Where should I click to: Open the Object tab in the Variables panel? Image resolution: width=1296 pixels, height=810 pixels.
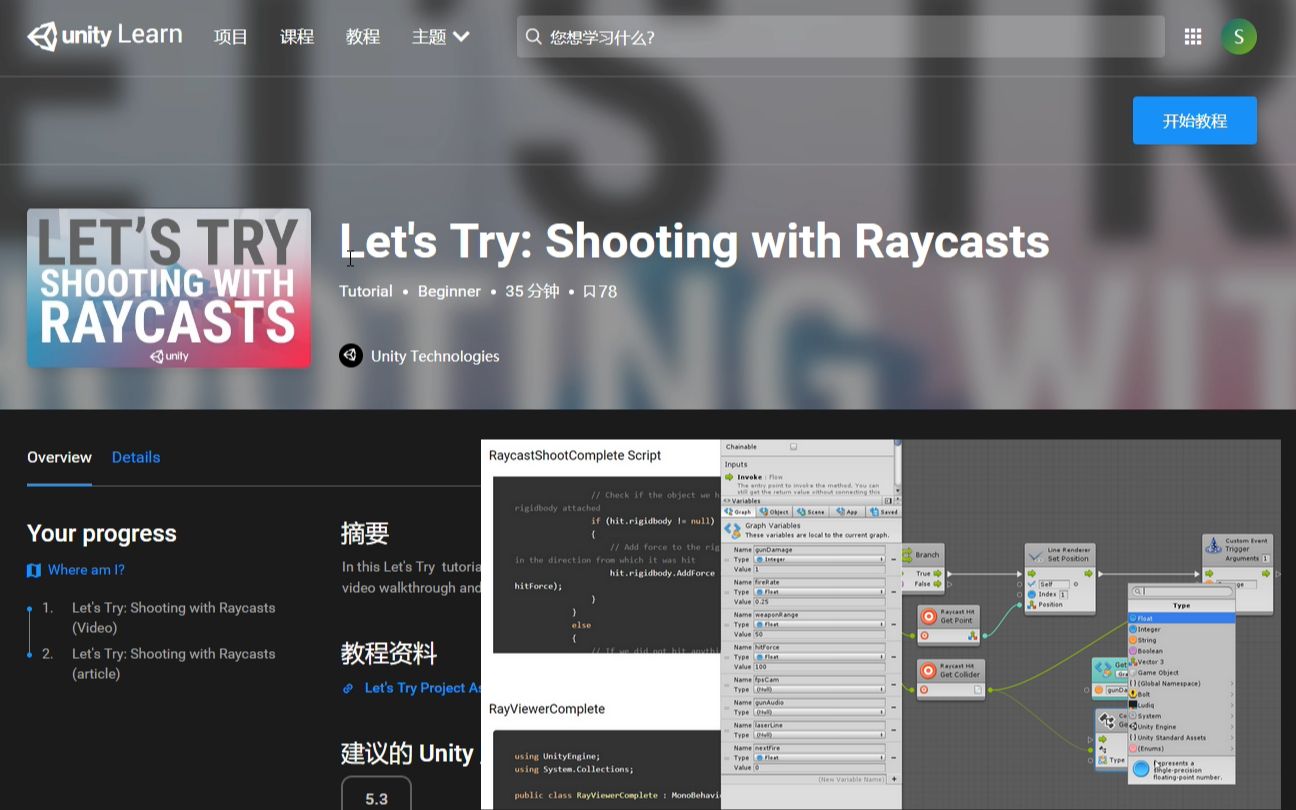click(x=773, y=512)
